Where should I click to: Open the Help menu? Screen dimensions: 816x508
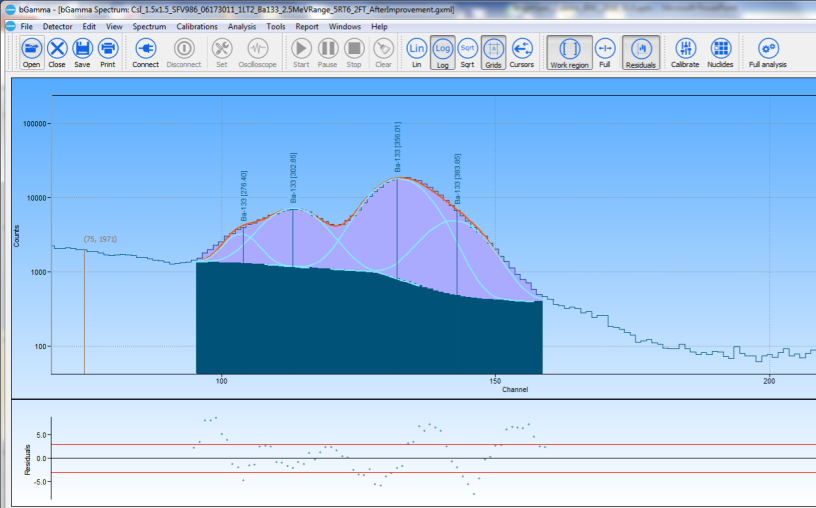point(379,26)
